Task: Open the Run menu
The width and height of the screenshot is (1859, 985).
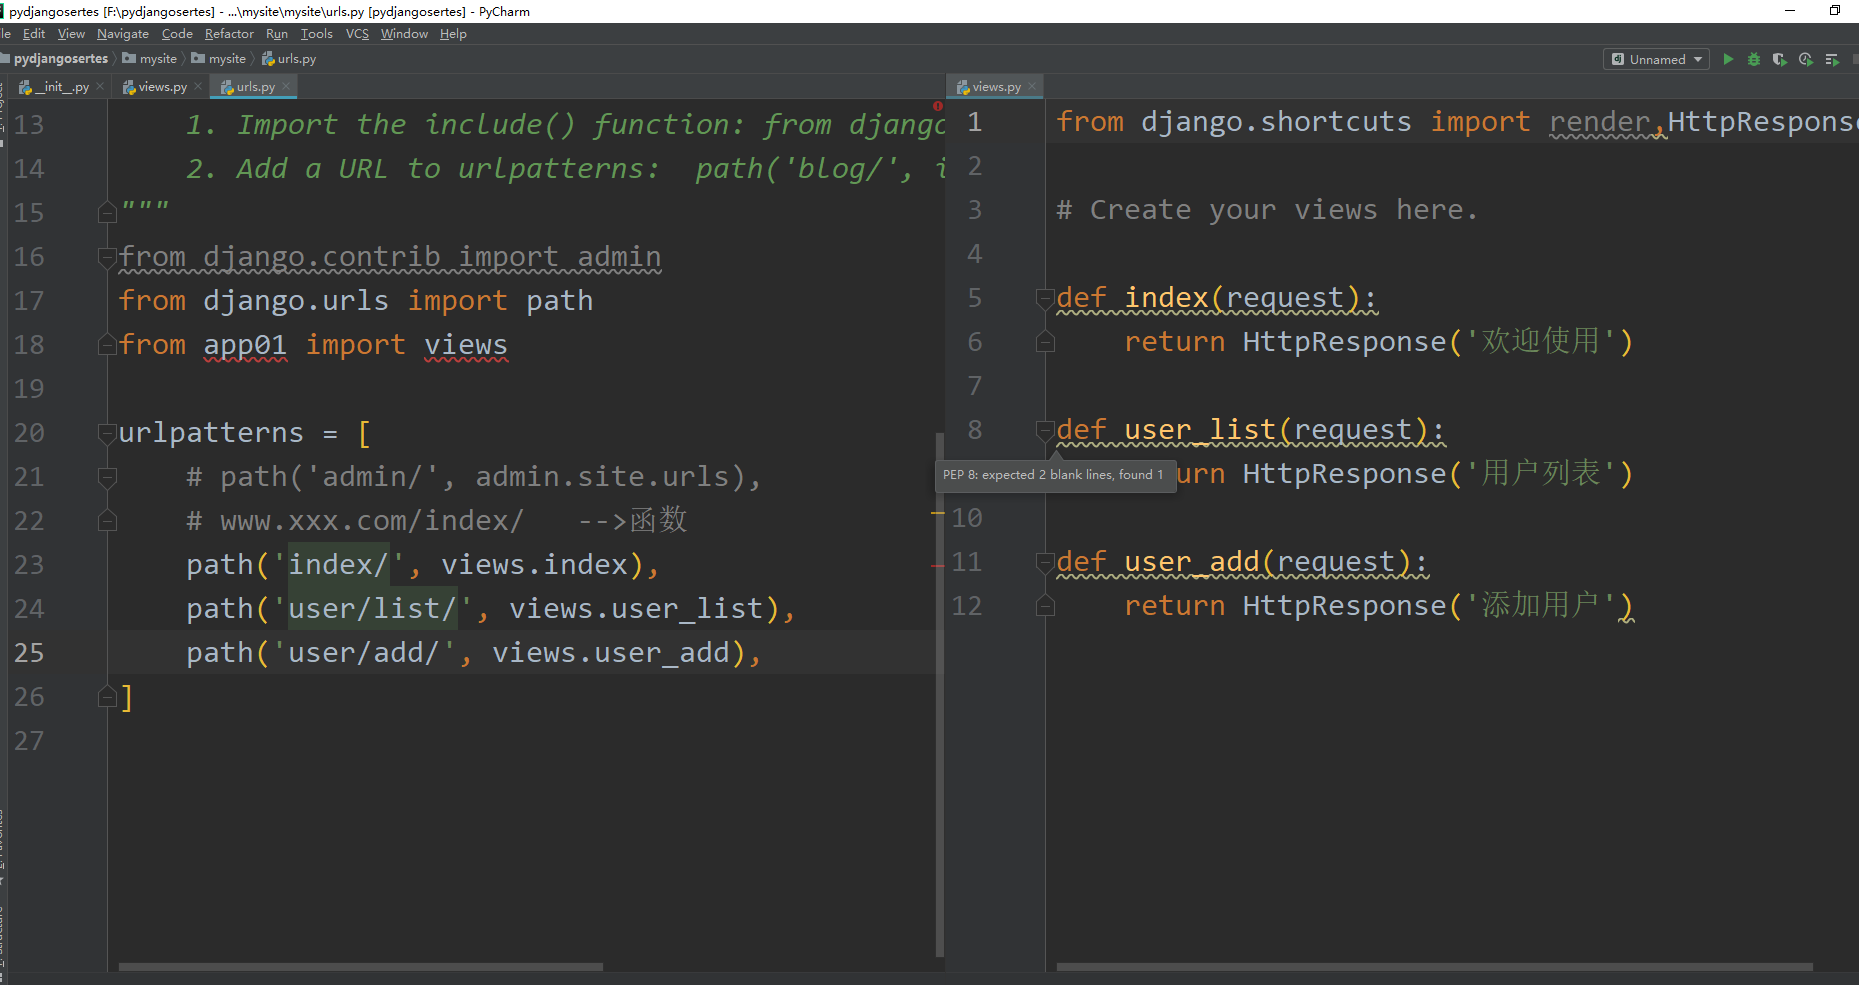Action: click(277, 34)
